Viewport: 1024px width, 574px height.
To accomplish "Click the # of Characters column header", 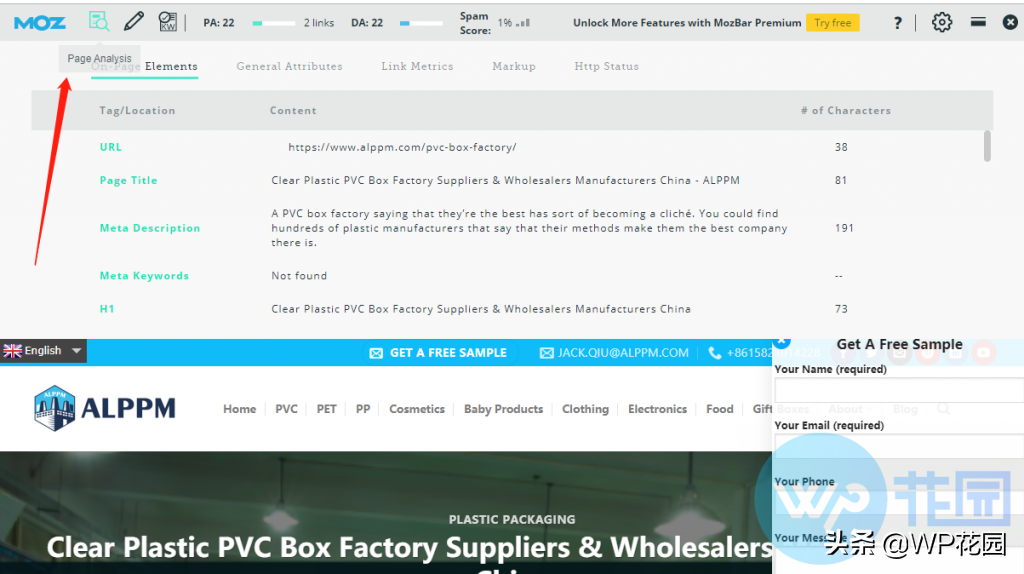I will point(846,110).
